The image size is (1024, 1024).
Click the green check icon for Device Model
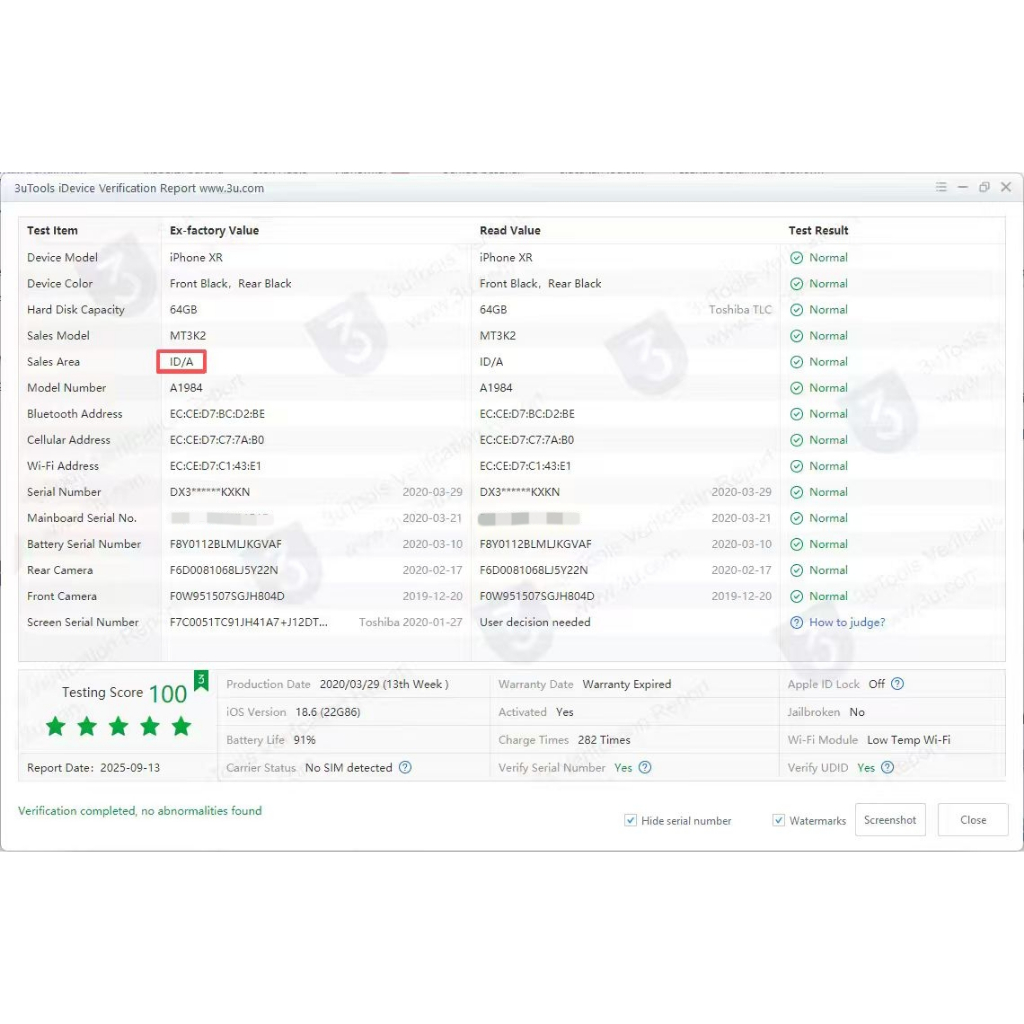[796, 258]
